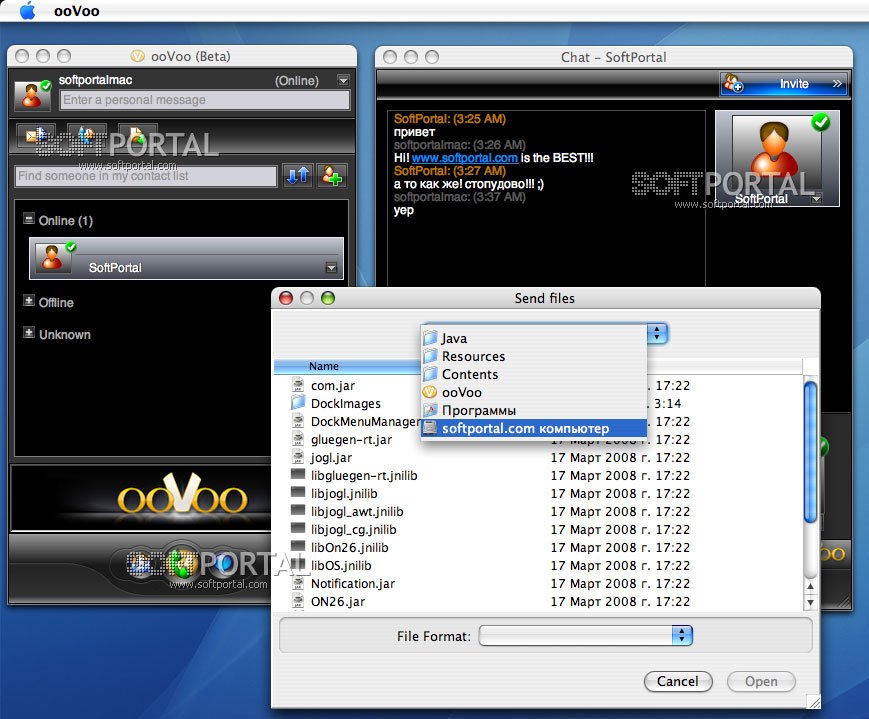The image size is (869, 719).
Task: Click the Notification.jar file icon
Action: pos(298,582)
